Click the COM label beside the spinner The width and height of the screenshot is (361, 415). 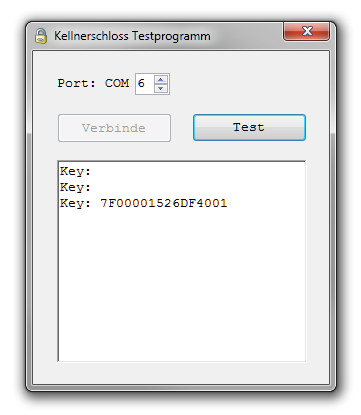(x=117, y=83)
